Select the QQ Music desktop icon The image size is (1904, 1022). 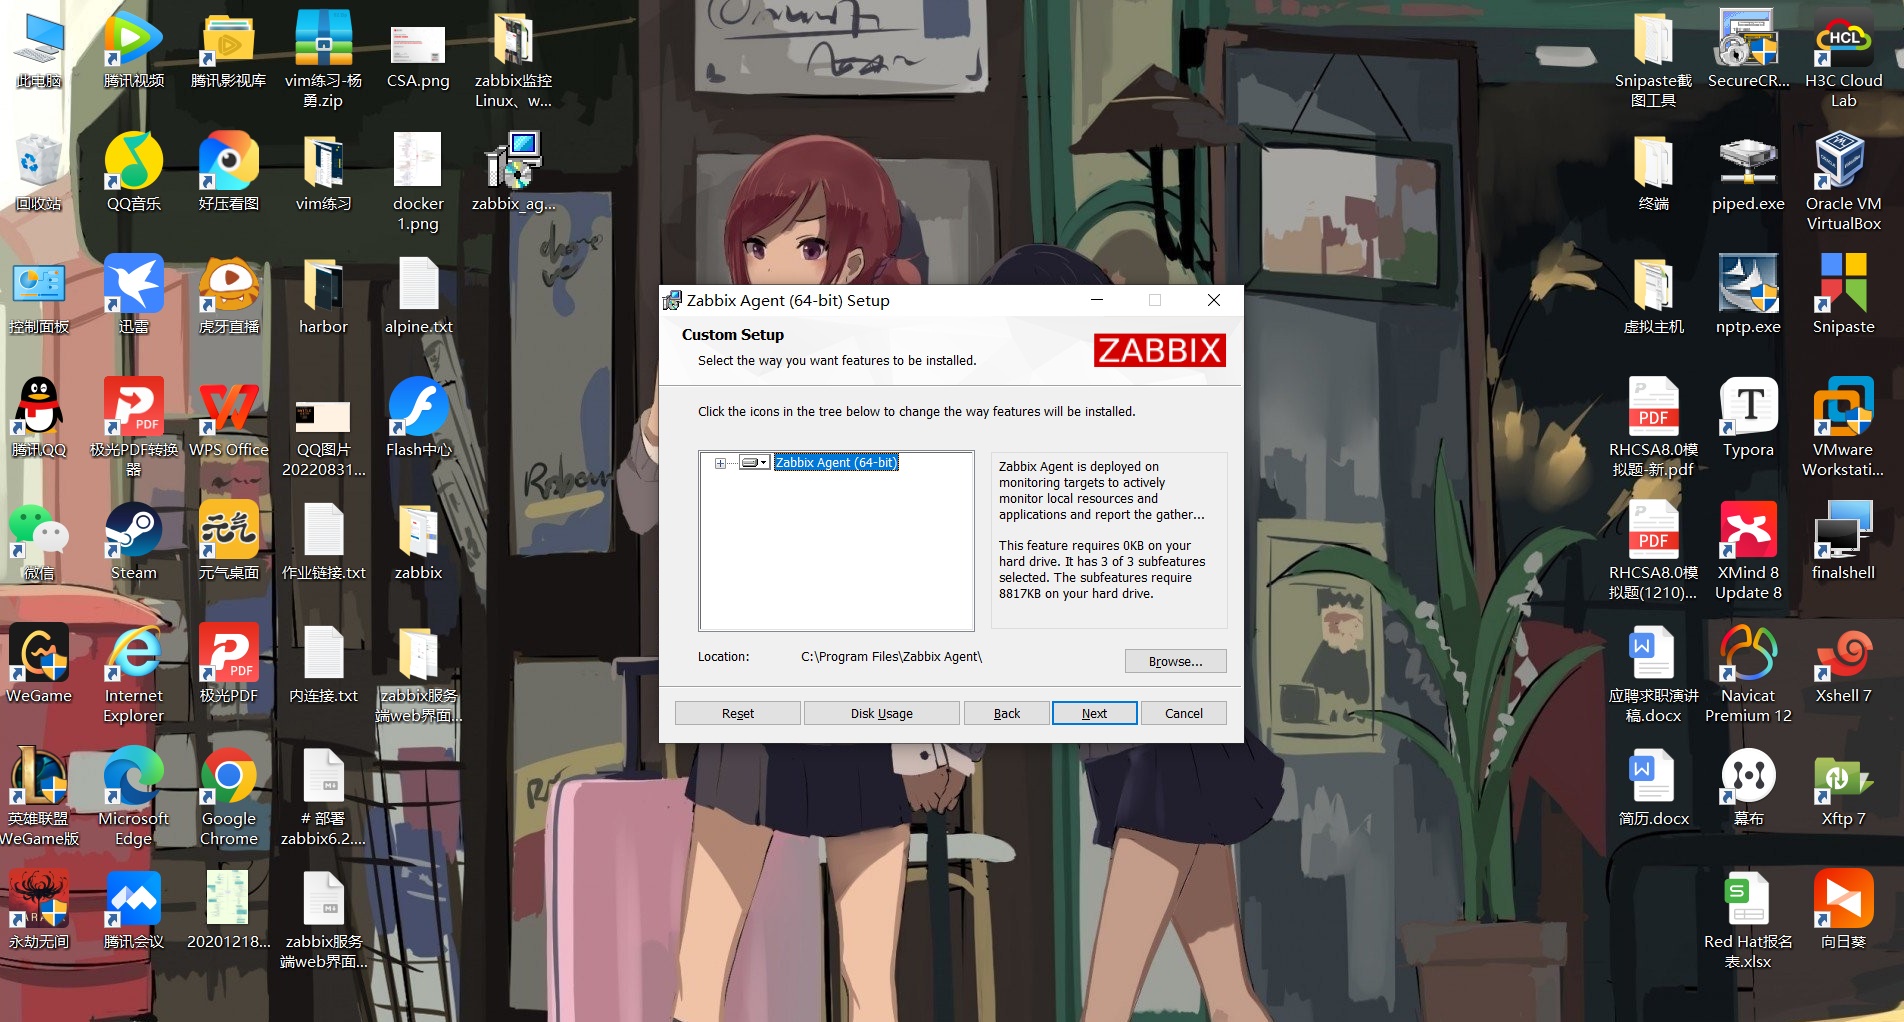pyautogui.click(x=134, y=172)
